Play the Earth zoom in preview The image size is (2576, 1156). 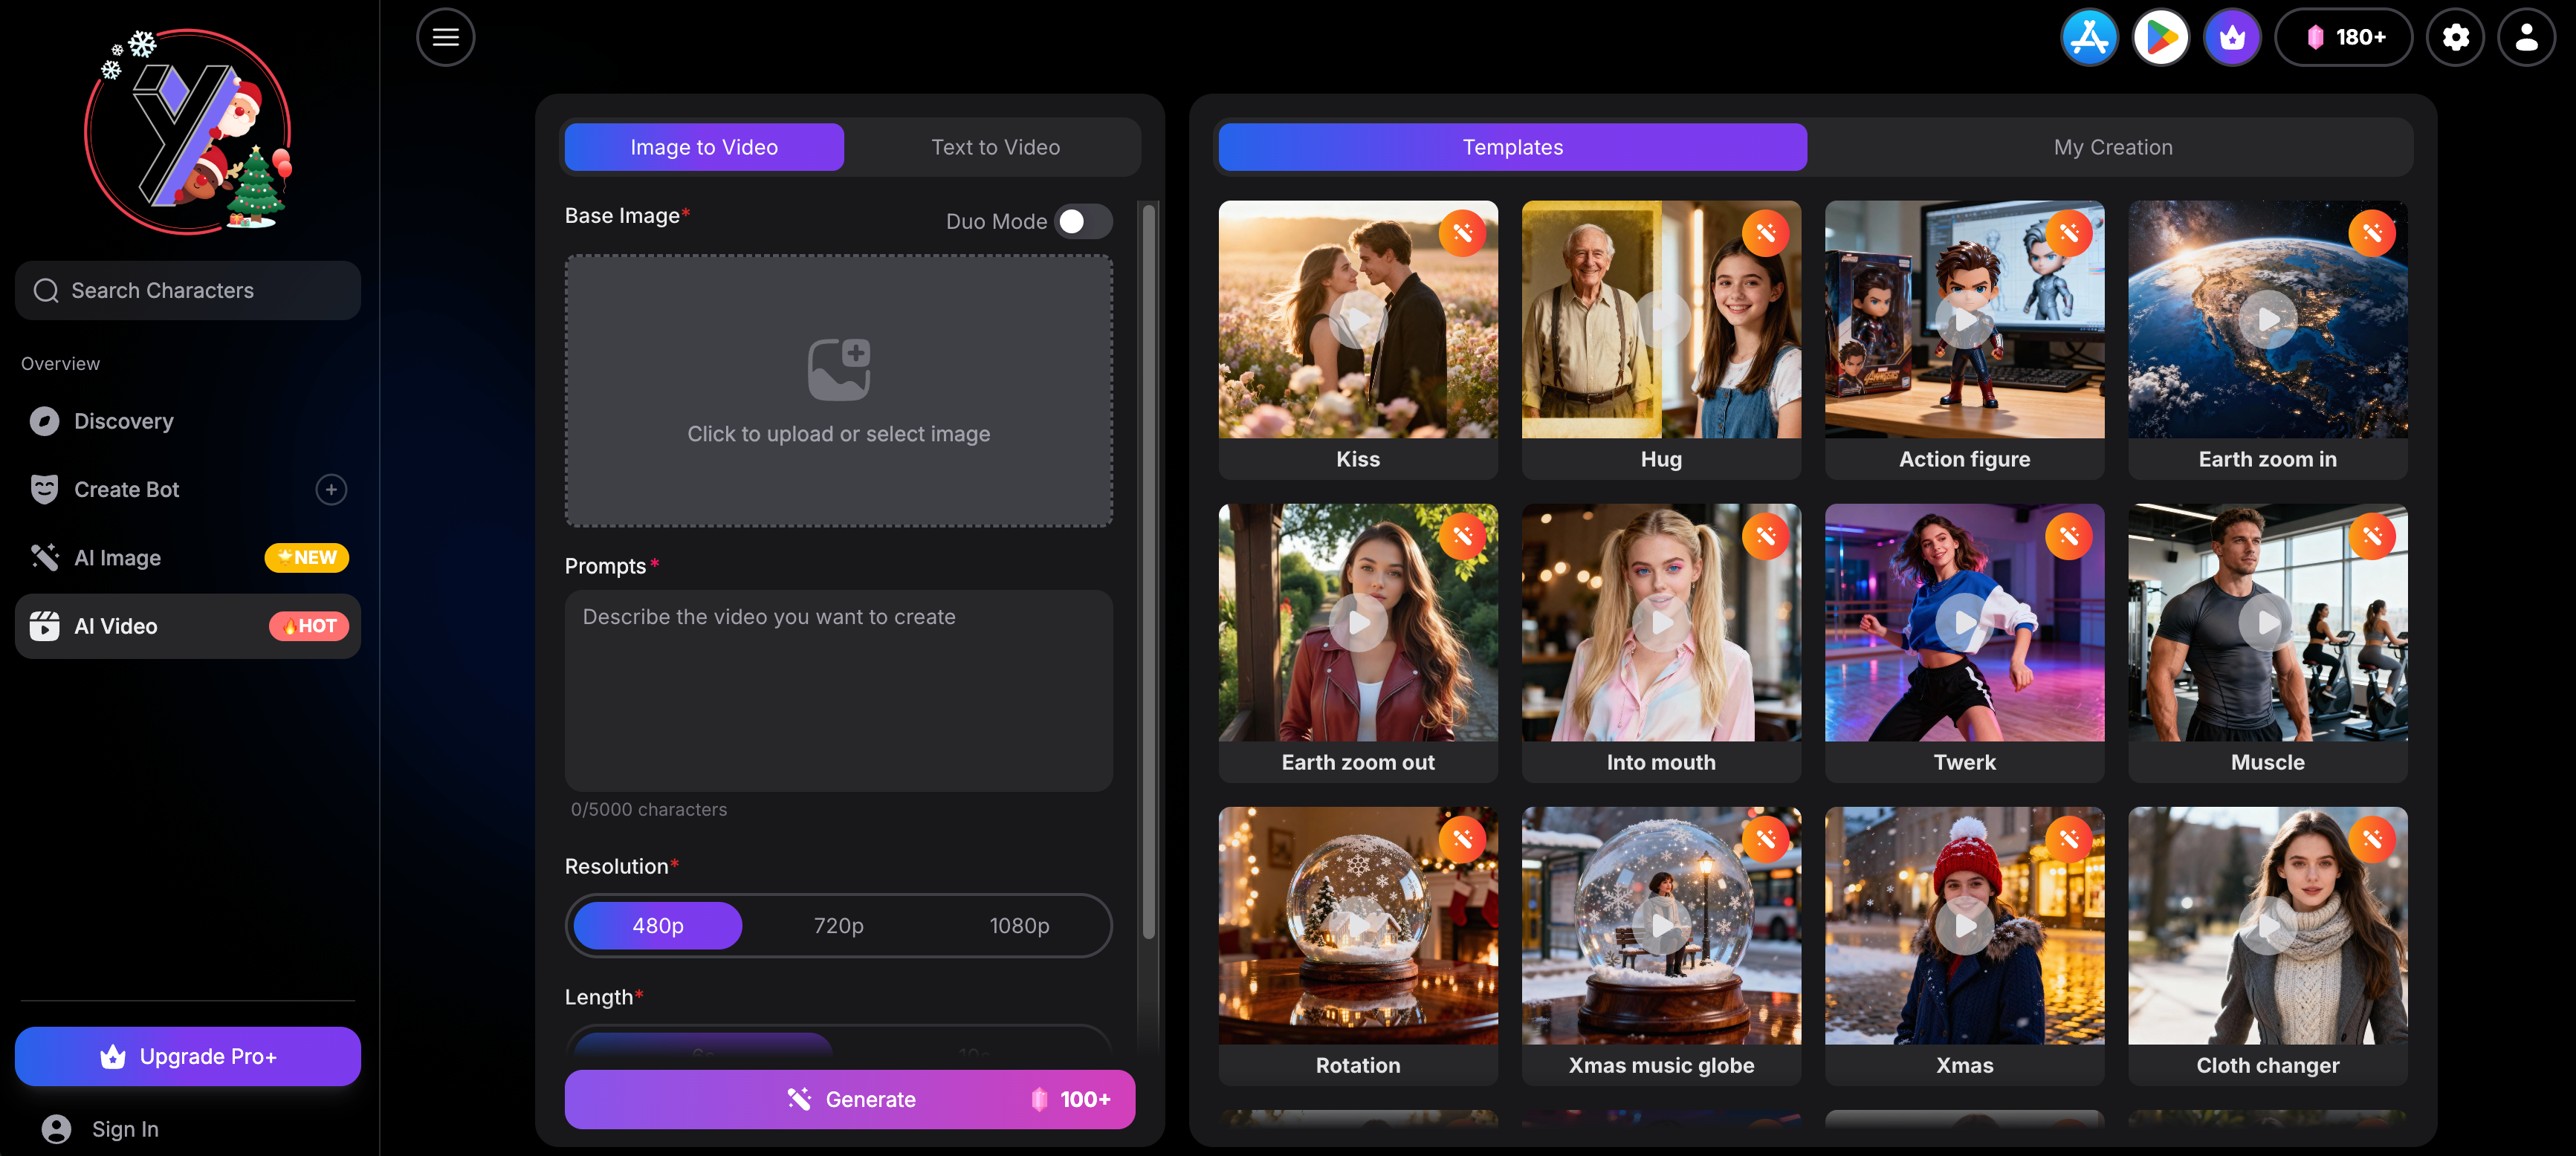coord(2267,320)
